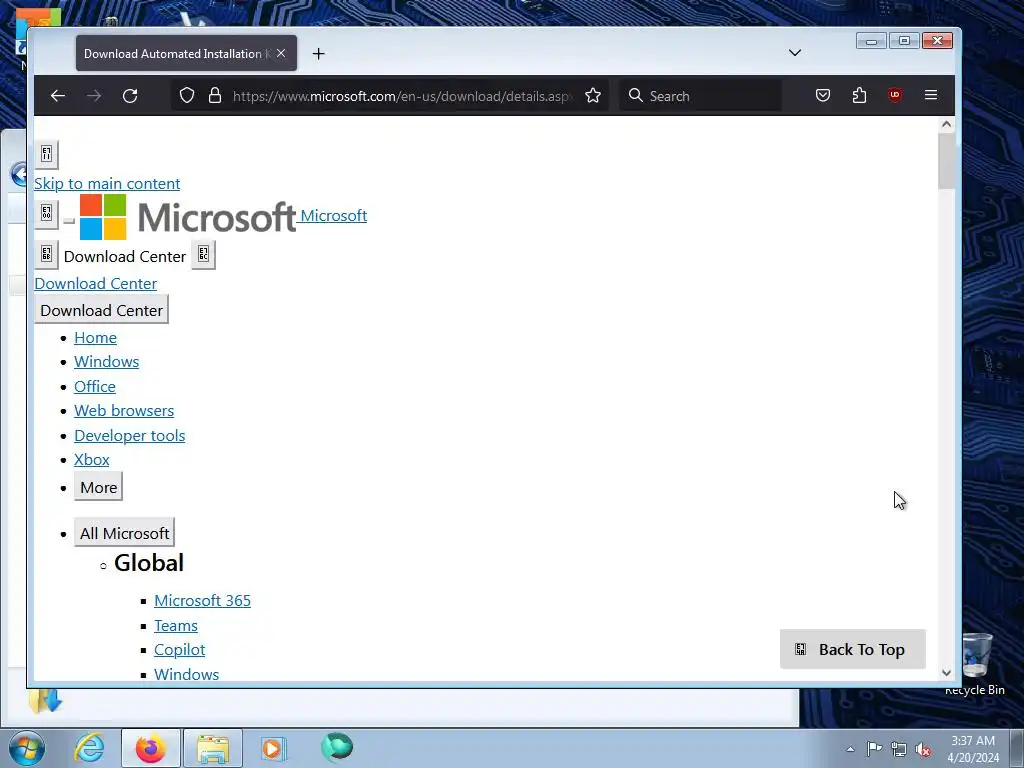1024x768 pixels.
Task: Launch Internet Explorer from the taskbar
Action: [89, 748]
